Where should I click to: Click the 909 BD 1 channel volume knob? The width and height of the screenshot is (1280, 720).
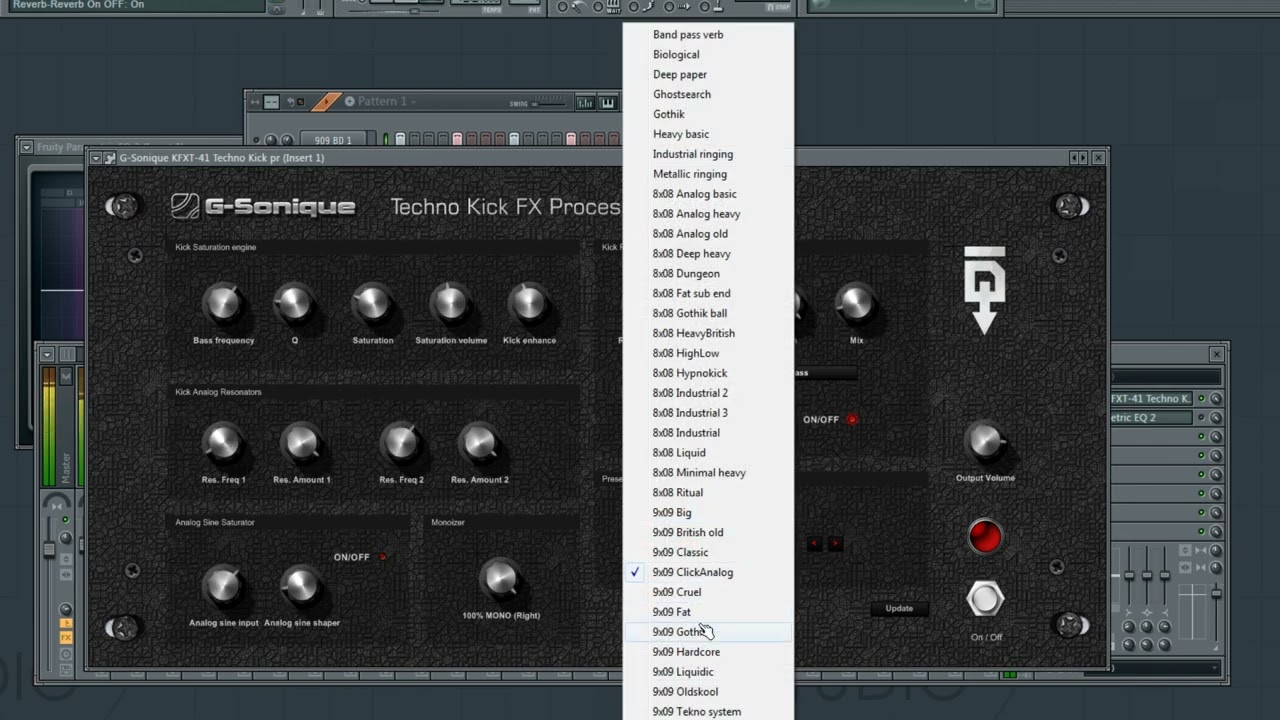tap(287, 140)
